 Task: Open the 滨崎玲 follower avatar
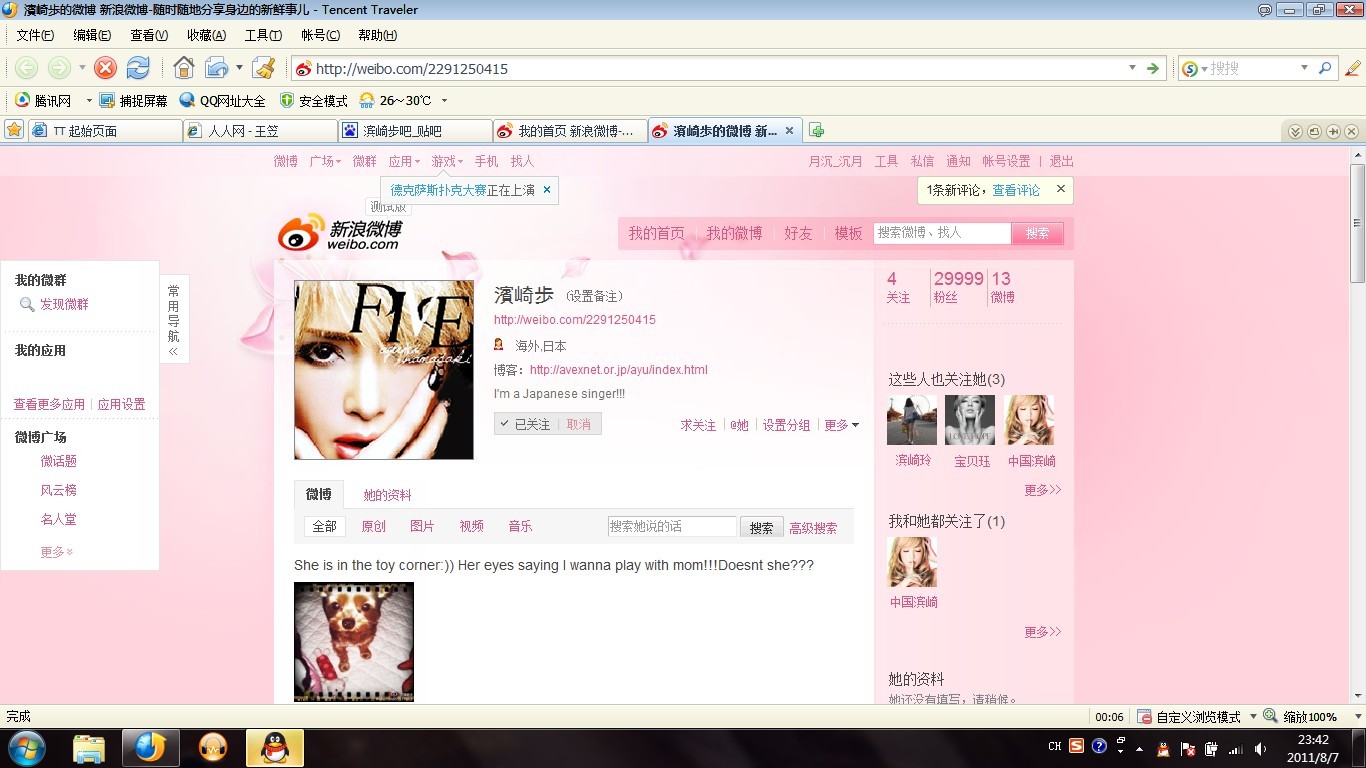pos(912,420)
